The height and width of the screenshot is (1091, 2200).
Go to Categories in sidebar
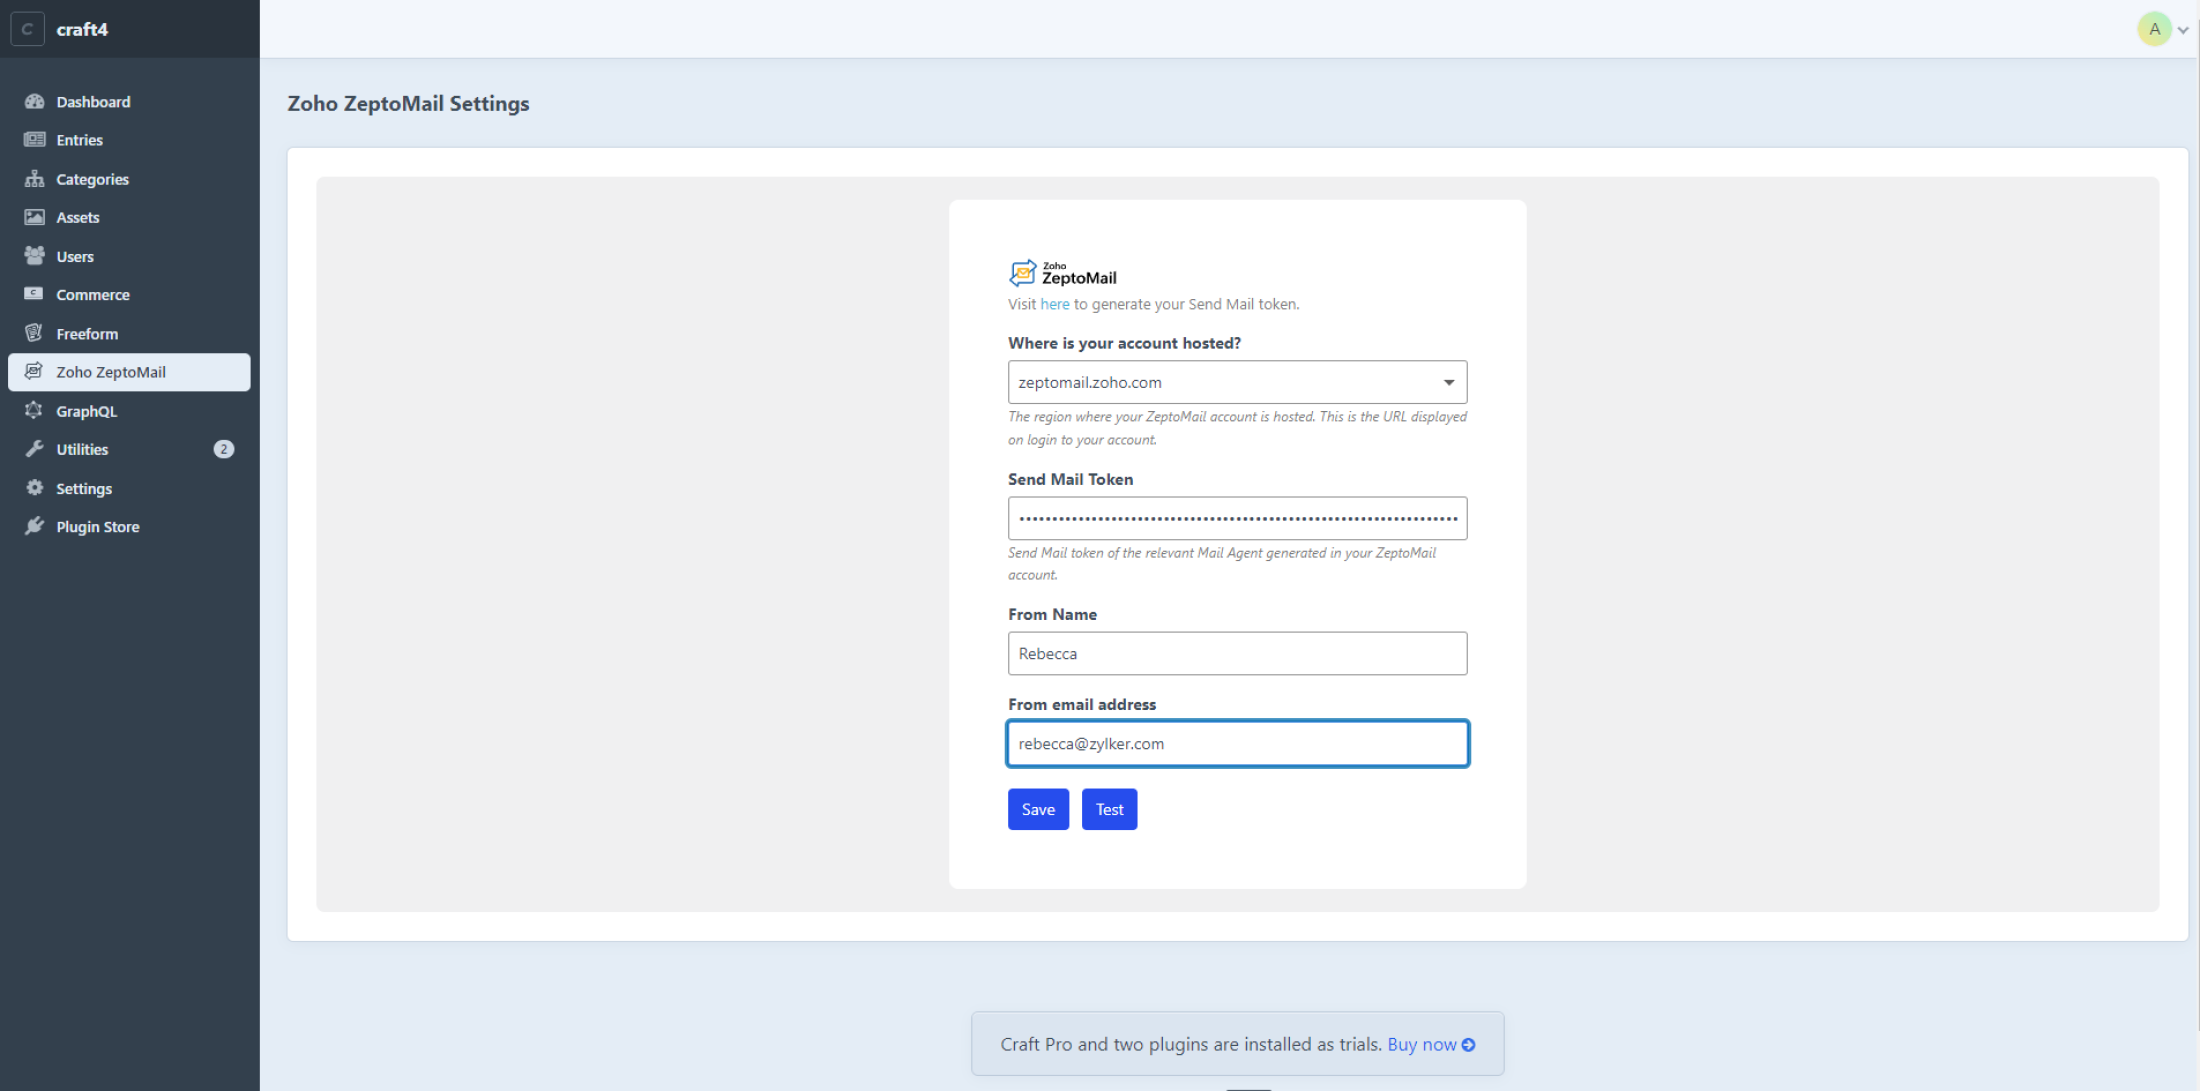click(129, 179)
